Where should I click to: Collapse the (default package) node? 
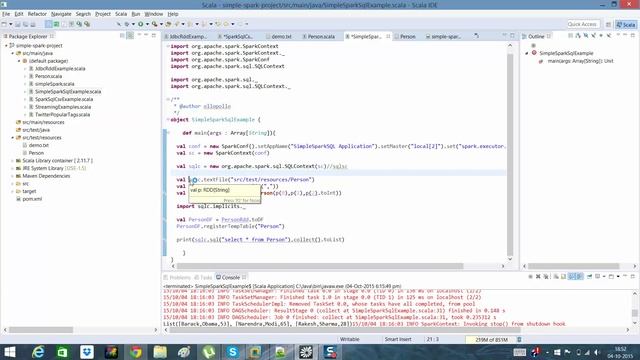(19, 61)
